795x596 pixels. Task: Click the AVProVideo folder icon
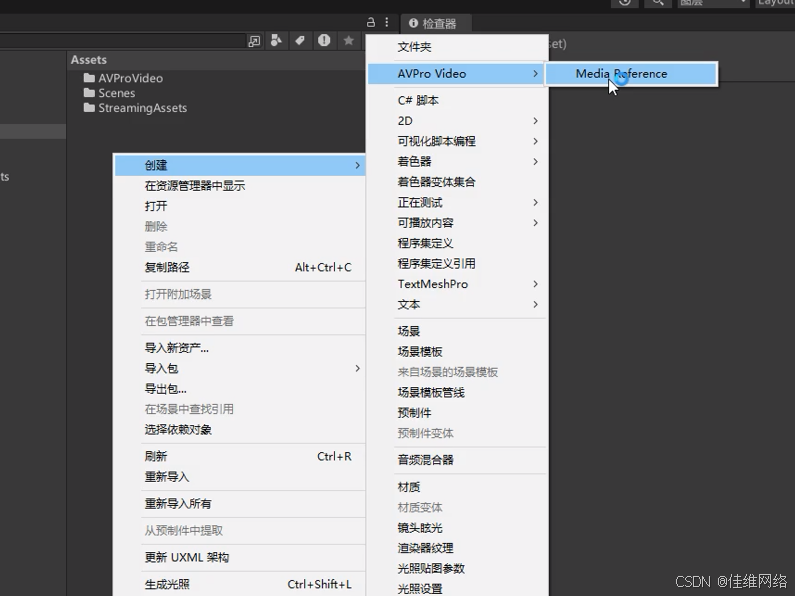click(x=89, y=78)
